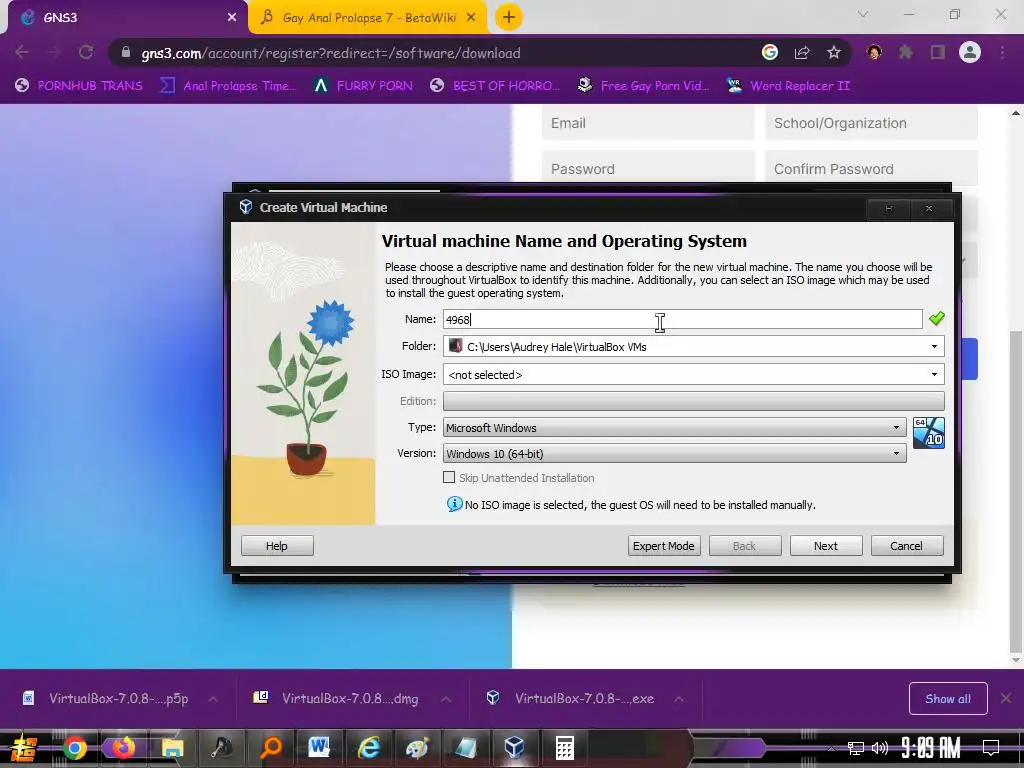Expand options for VirtualBox-7.0.8 dmg download
Screen dimensions: 1024x768
(446, 699)
